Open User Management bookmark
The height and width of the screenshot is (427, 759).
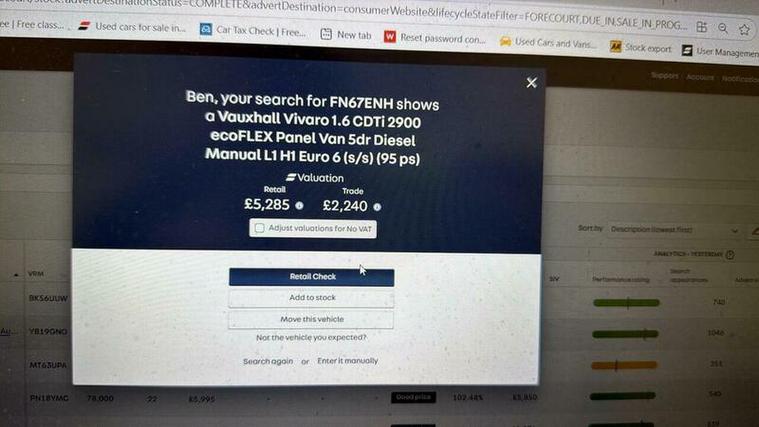coord(720,51)
